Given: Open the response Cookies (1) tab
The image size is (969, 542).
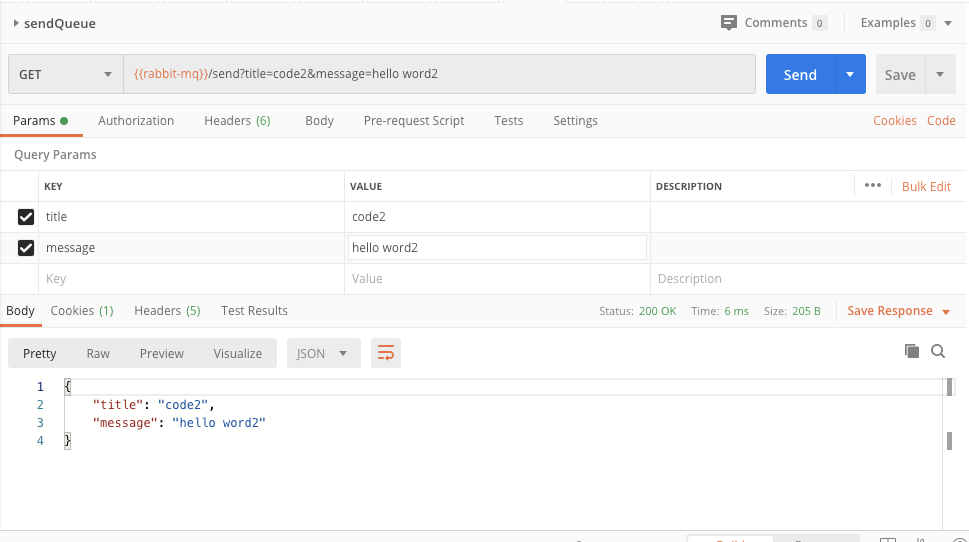Looking at the screenshot, I should 82,311.
